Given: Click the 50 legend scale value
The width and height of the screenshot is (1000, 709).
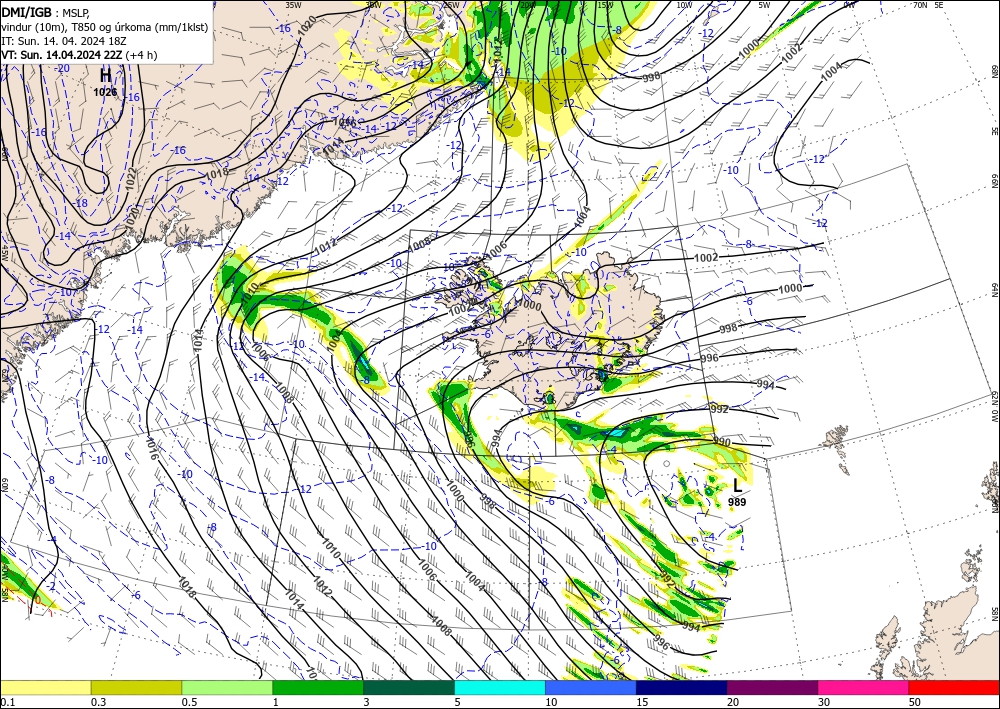Looking at the screenshot, I should (x=915, y=702).
